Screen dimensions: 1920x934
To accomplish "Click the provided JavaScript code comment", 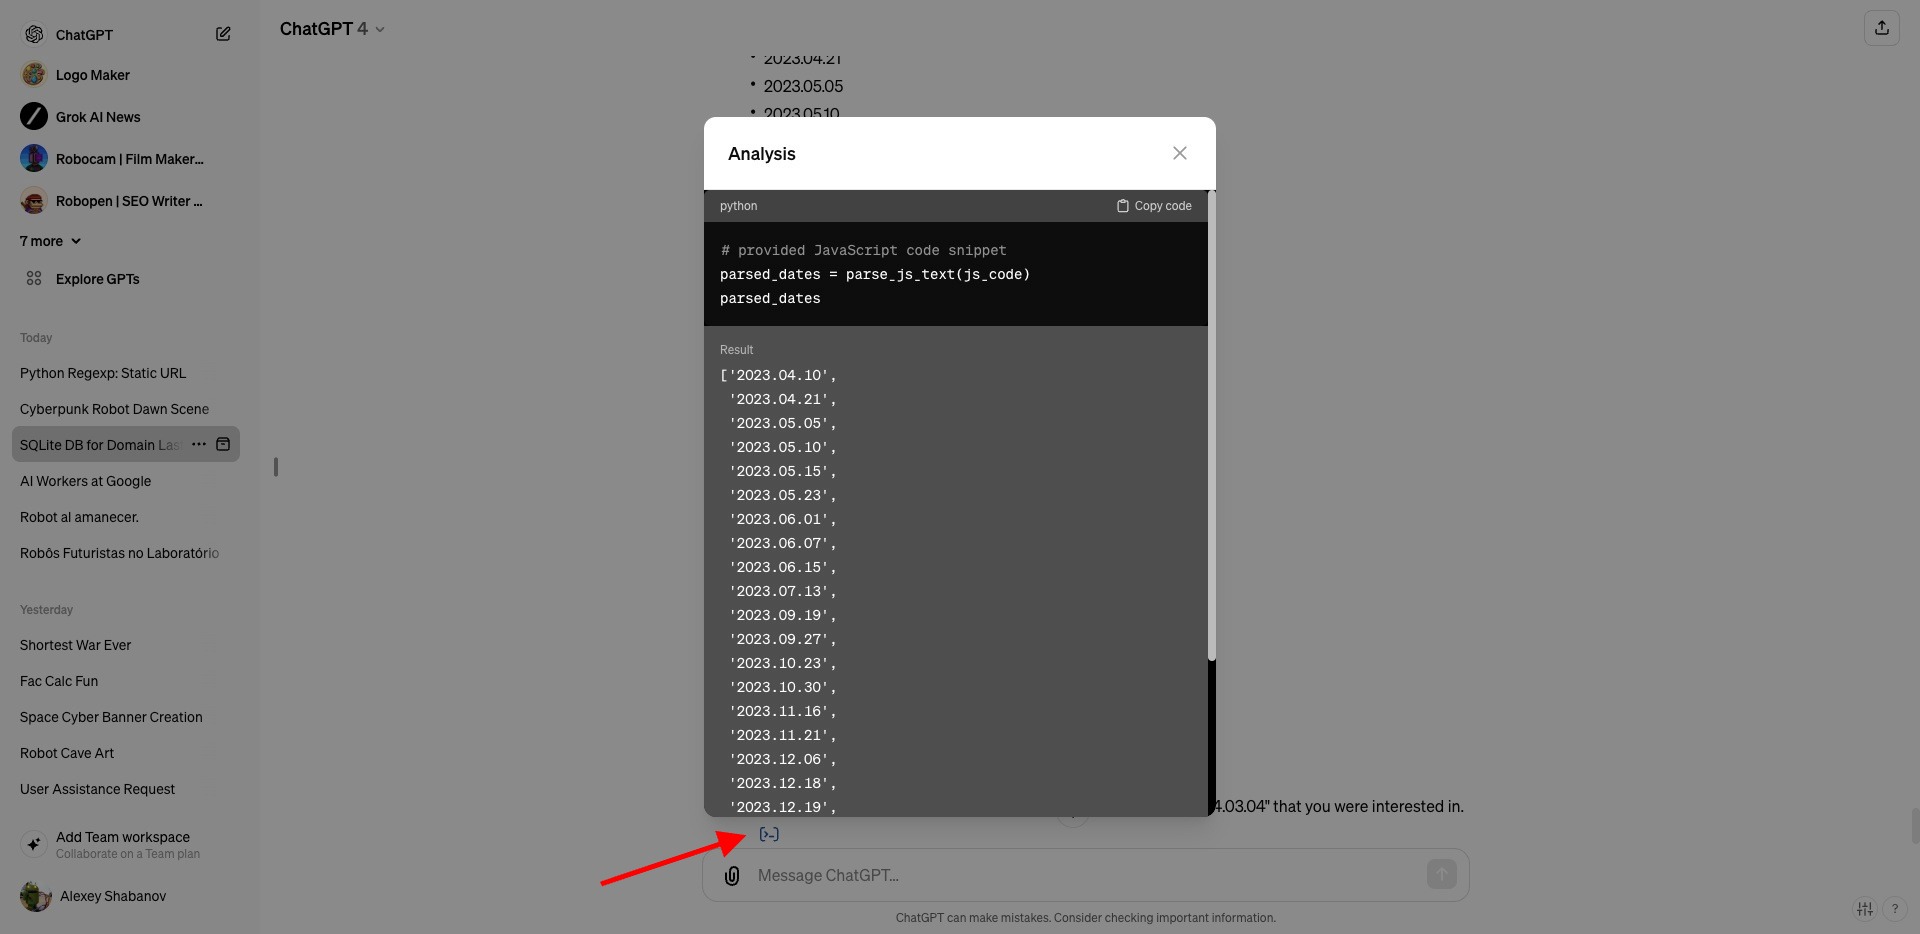I will (863, 250).
